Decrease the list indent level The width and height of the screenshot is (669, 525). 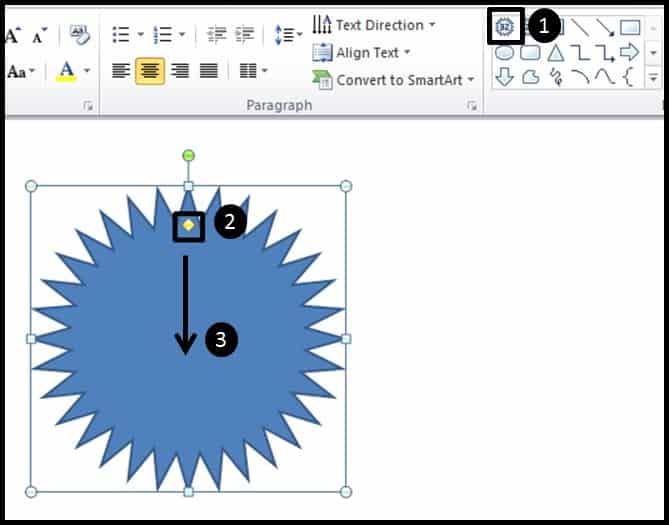click(x=216, y=35)
